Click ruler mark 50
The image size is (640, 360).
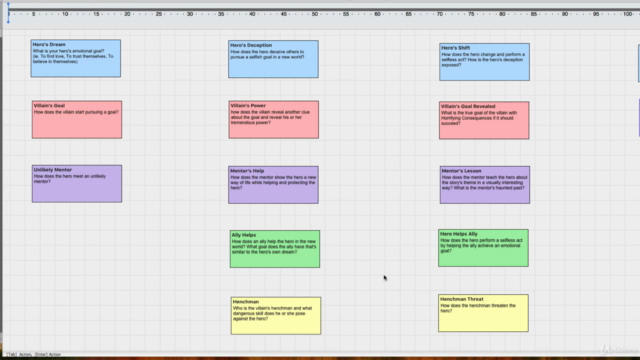point(315,14)
